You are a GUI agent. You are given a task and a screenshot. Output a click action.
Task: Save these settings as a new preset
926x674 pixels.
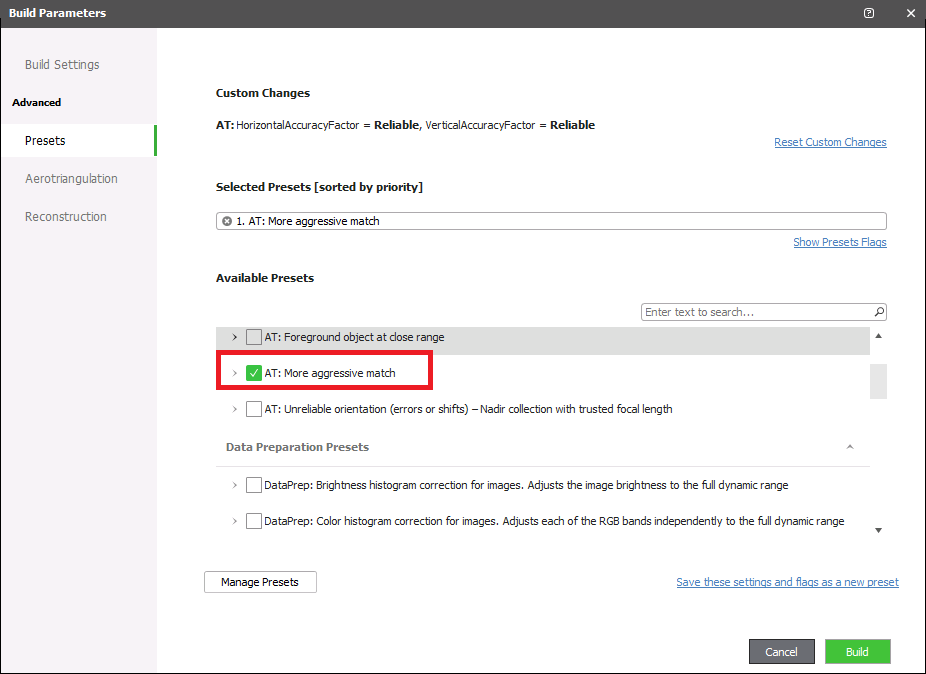pyautogui.click(x=787, y=582)
